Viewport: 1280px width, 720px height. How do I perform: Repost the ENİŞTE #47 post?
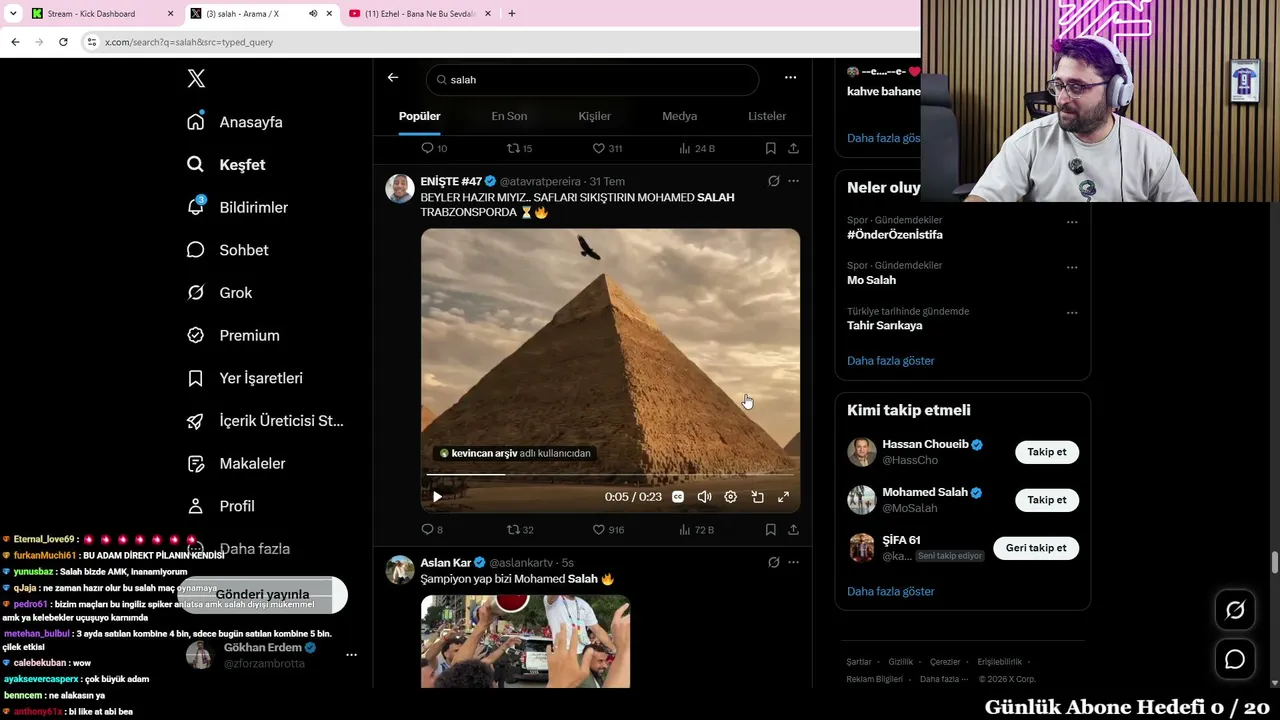pos(520,530)
